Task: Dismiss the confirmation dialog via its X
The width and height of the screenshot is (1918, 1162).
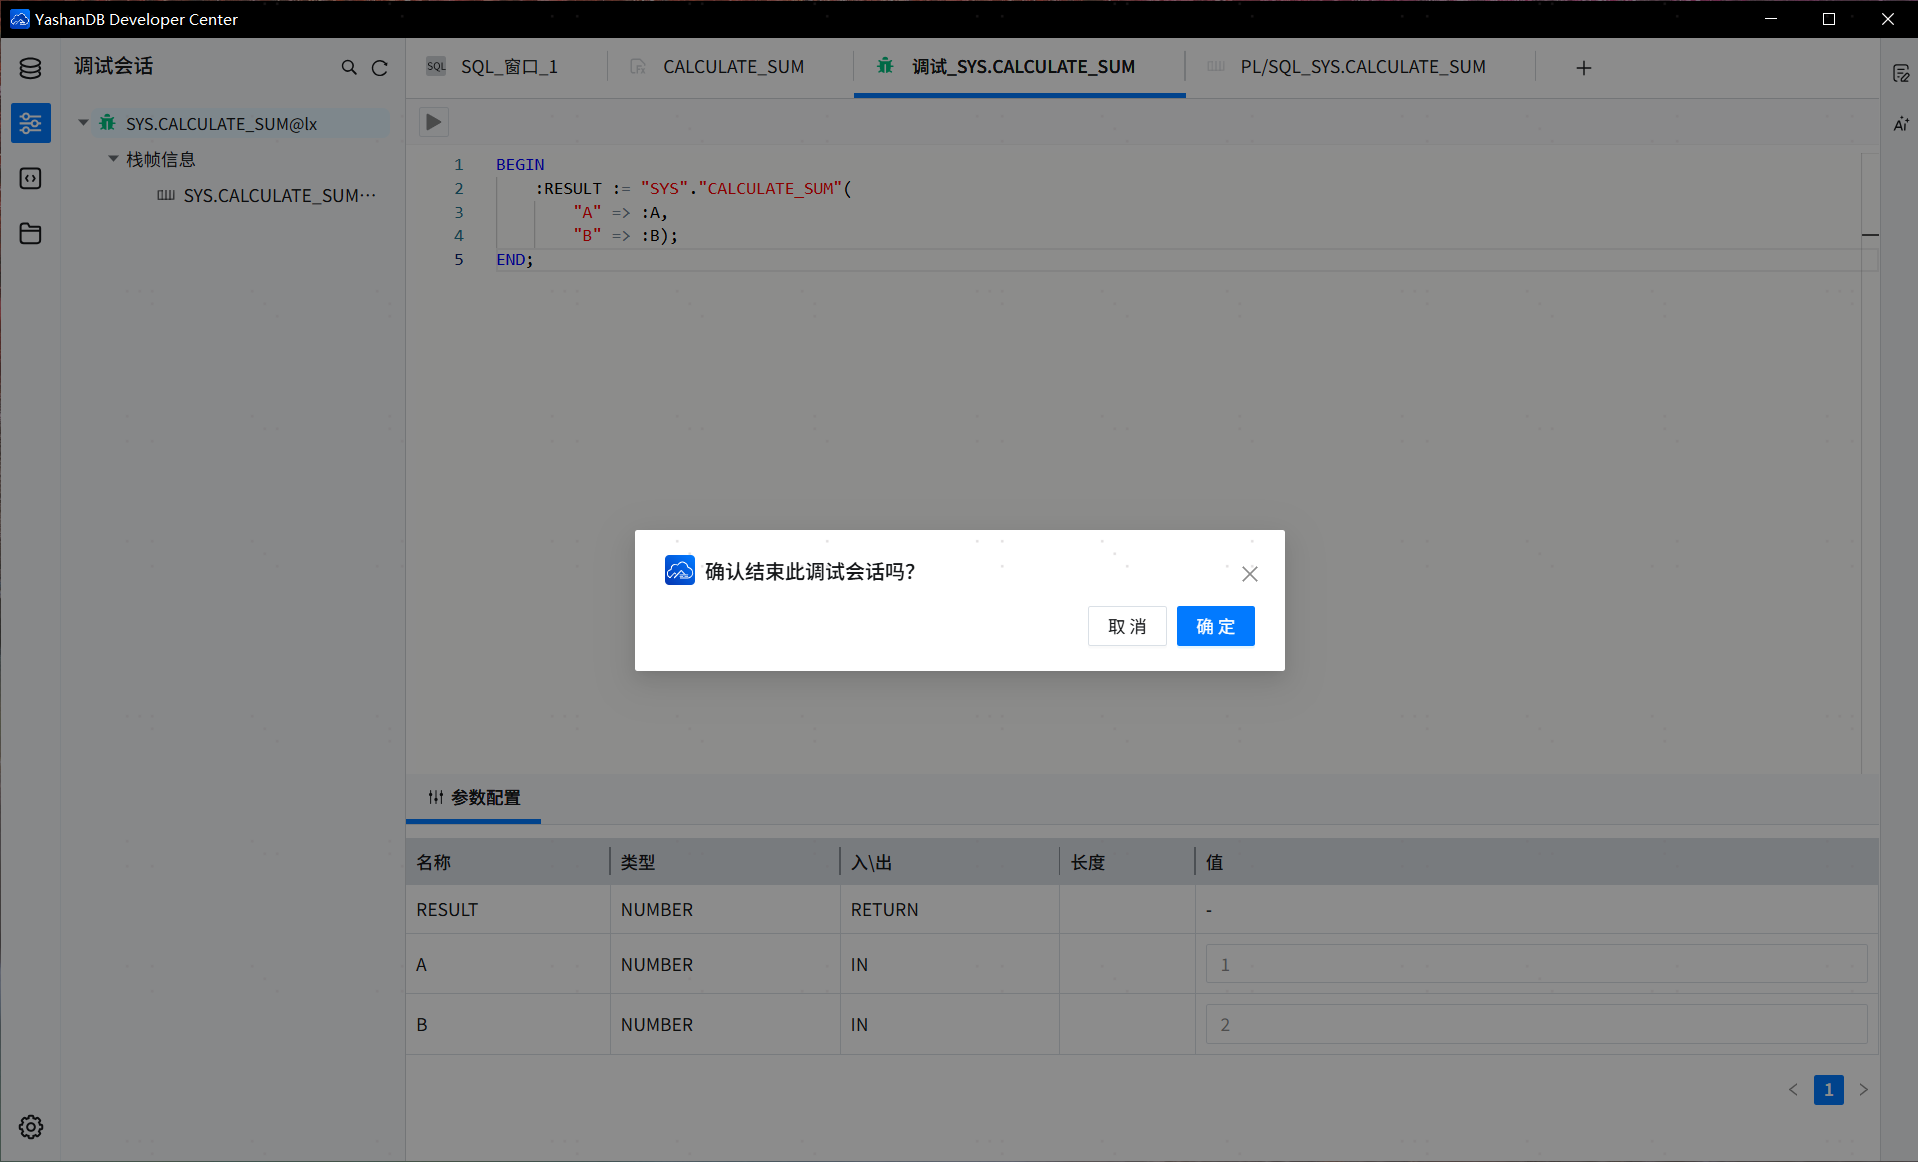Action: [1249, 573]
